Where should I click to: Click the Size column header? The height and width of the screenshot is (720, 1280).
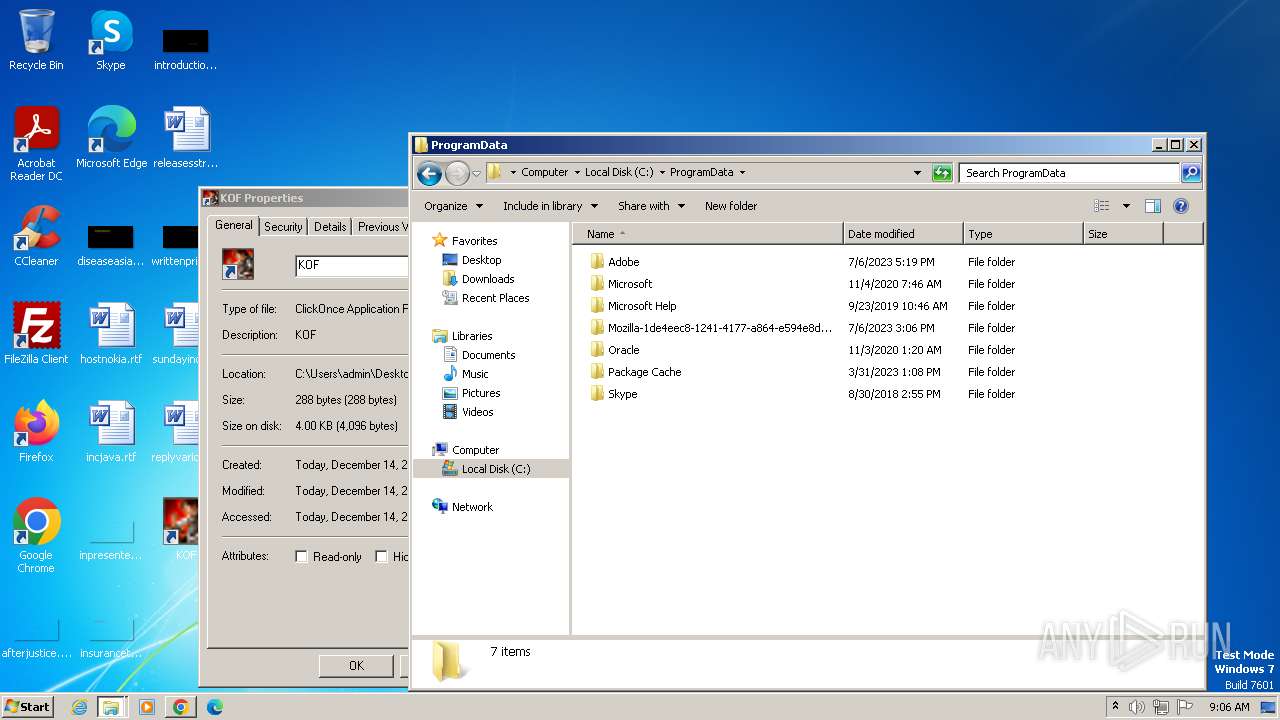pyautogui.click(x=1123, y=234)
